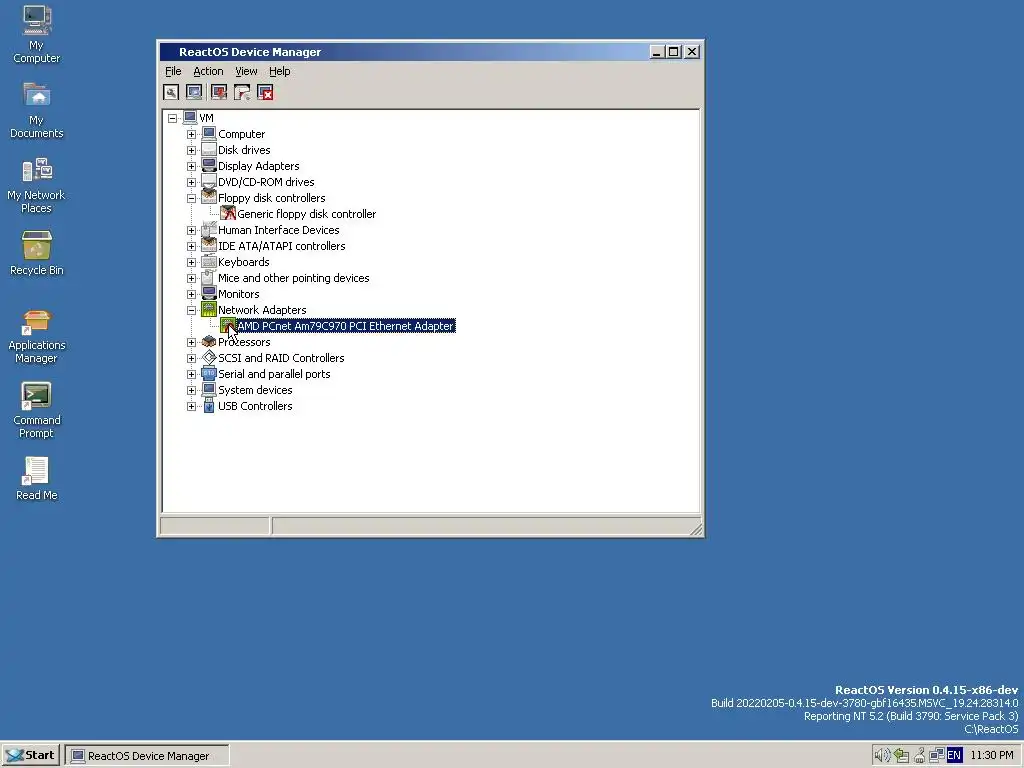Expand the Processors category
Image resolution: width=1024 pixels, height=768 pixels.
pyautogui.click(x=191, y=342)
